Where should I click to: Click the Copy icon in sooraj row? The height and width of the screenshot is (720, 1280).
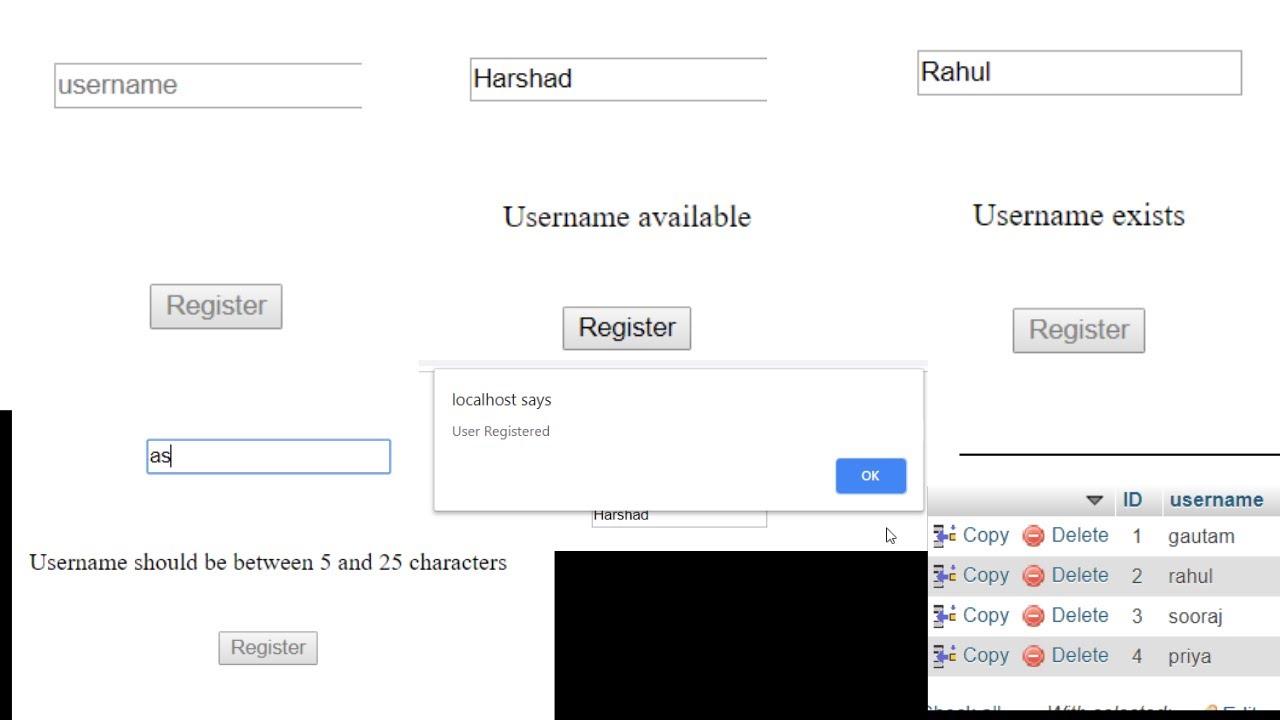[x=944, y=616]
